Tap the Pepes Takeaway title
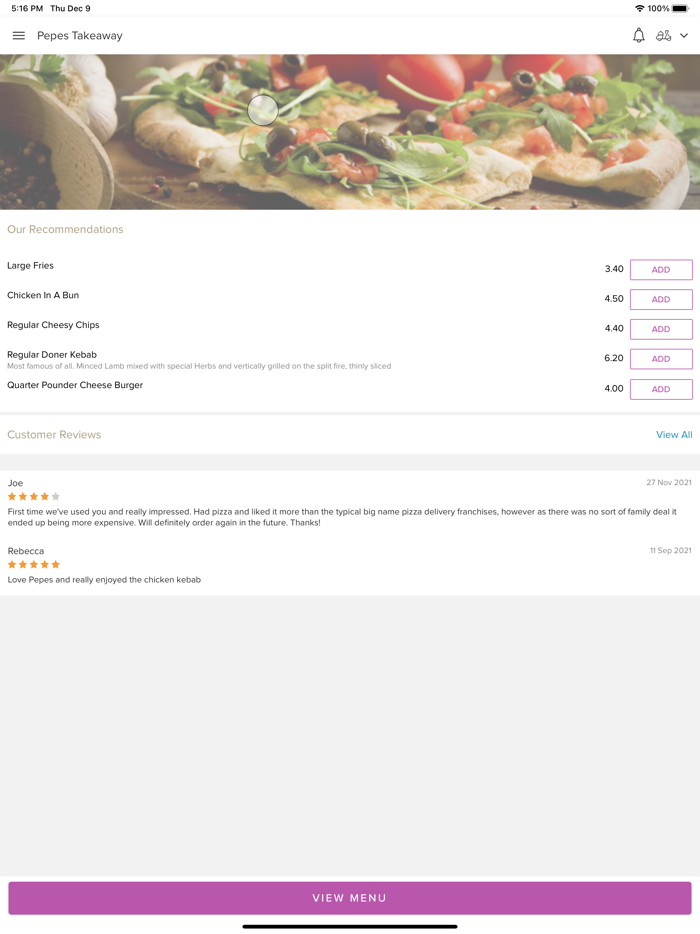700x934 pixels. [80, 36]
